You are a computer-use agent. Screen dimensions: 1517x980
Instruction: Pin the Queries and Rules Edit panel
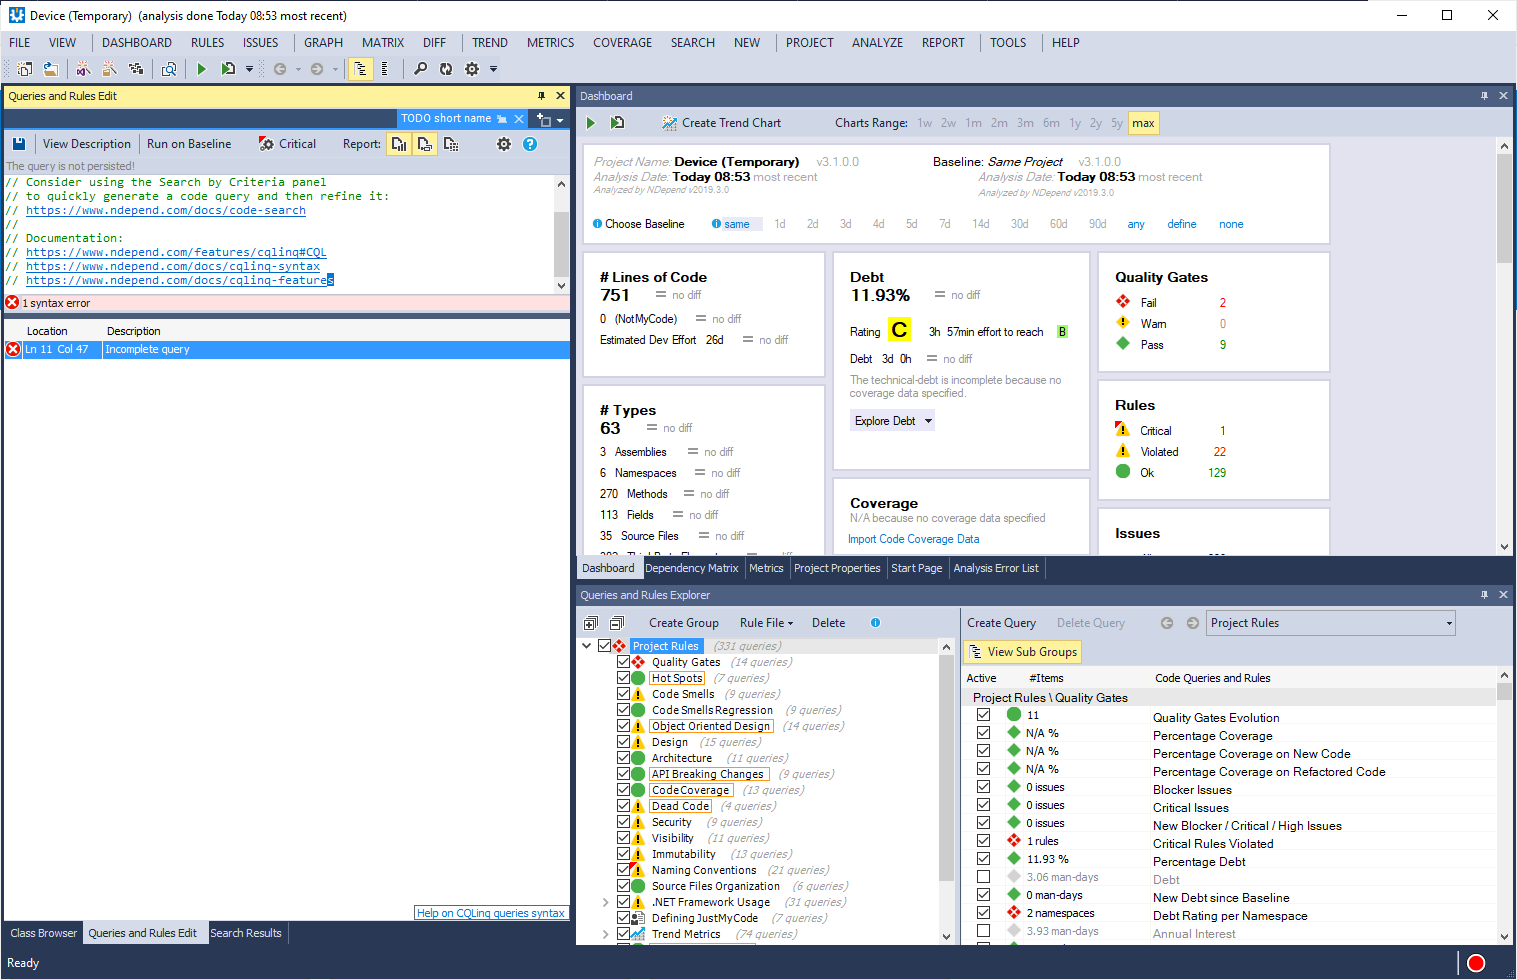point(541,96)
